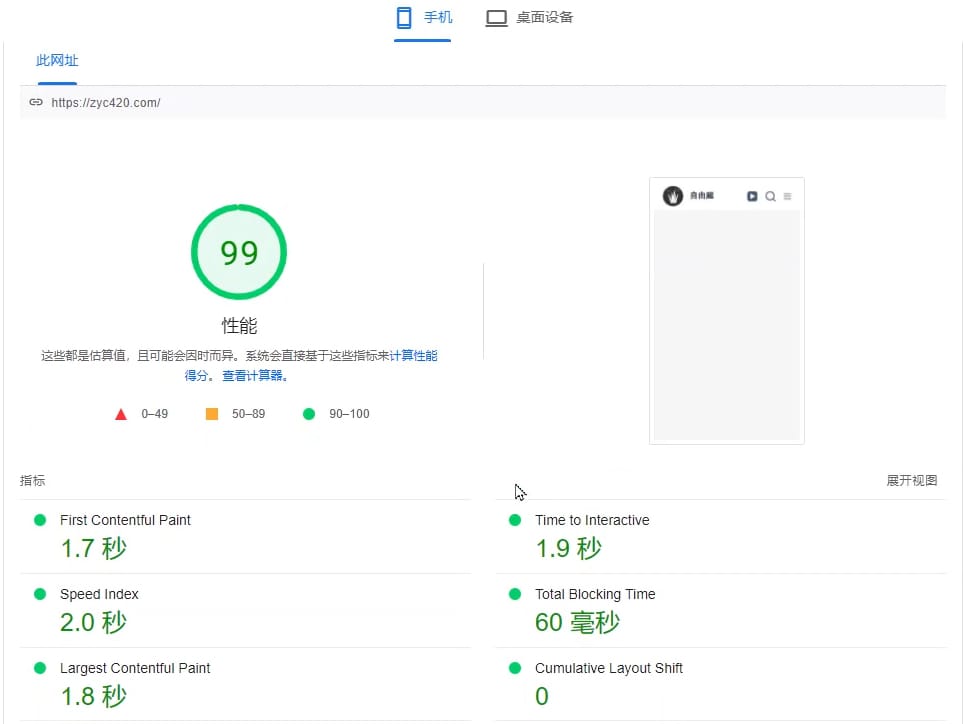Click the red triangle in the 0–49 legend
The image size is (965, 724).
121,413
